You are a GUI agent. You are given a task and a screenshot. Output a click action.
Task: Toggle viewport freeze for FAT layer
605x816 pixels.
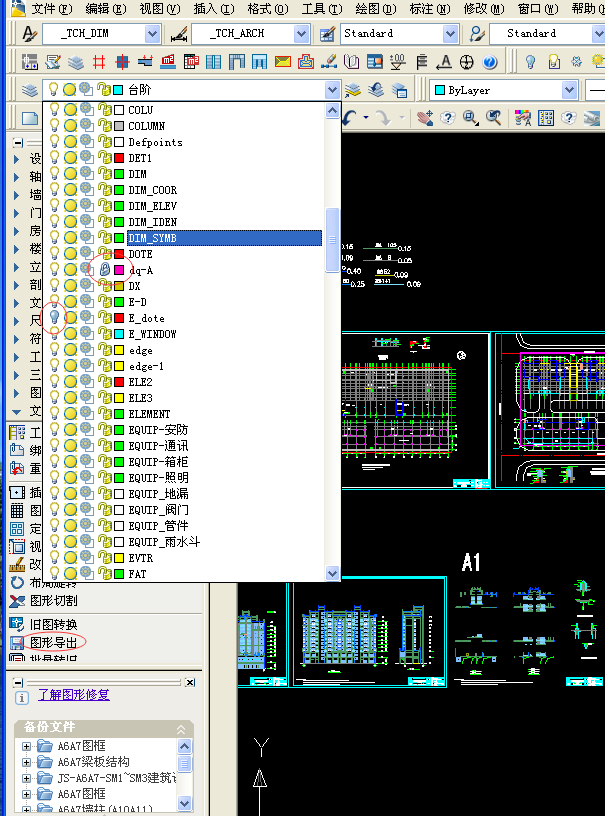click(87, 573)
